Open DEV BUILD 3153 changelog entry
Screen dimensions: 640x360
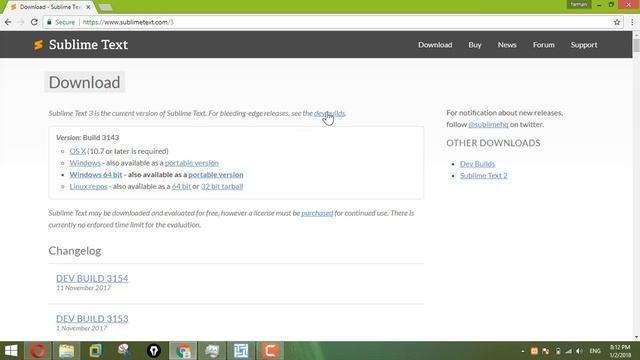(92, 319)
